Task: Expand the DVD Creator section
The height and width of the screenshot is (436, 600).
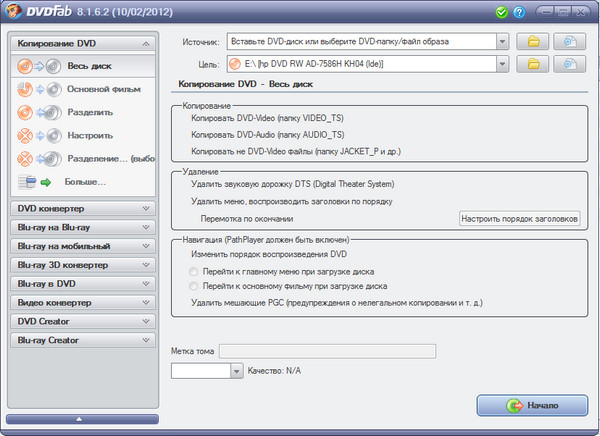Action: 83,321
